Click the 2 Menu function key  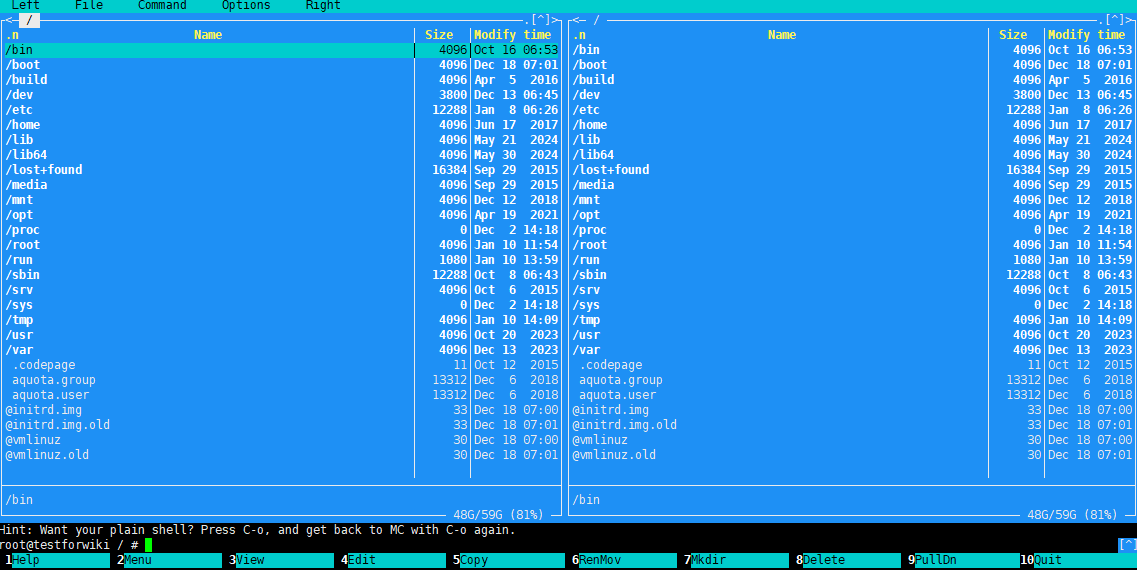click(170, 560)
